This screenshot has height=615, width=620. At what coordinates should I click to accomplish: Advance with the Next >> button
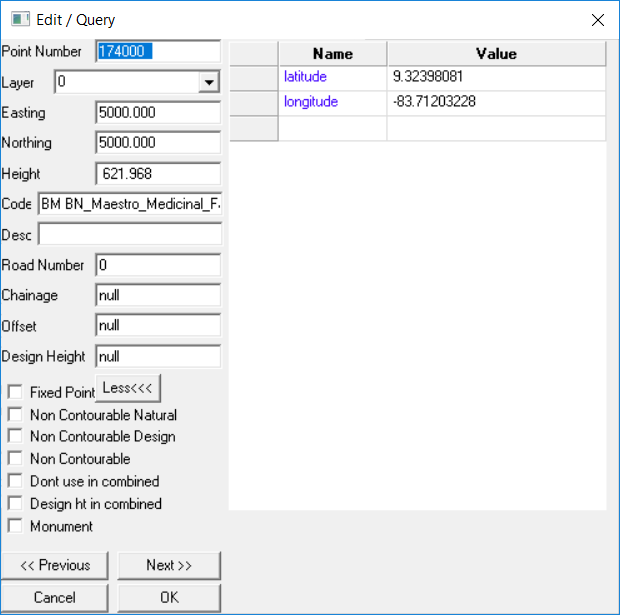[x=168, y=566]
